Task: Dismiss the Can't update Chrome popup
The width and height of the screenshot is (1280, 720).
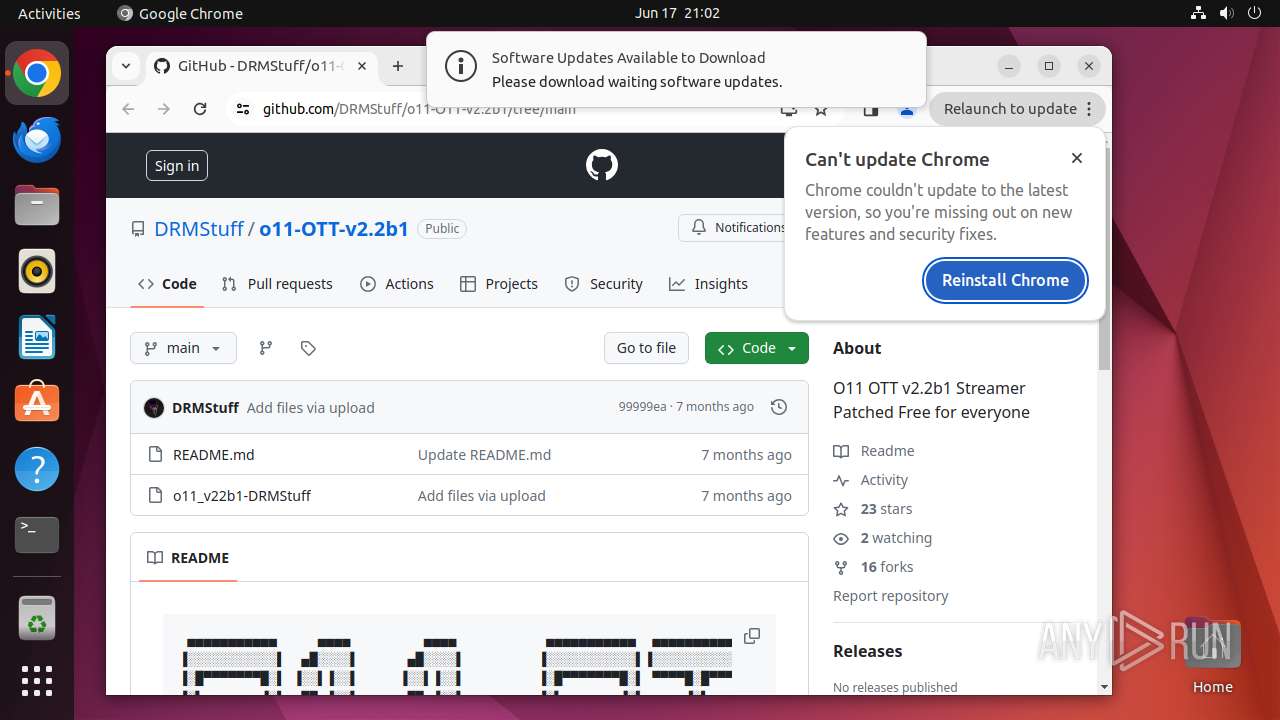Action: 1077,158
